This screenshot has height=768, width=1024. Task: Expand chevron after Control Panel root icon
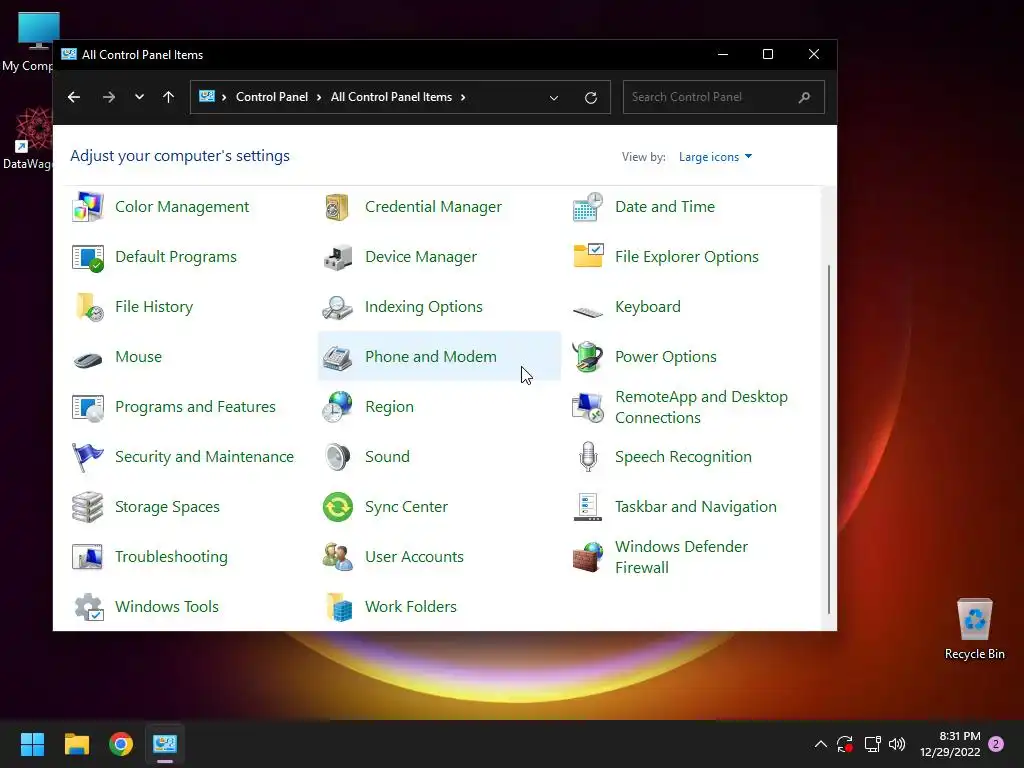(224, 97)
